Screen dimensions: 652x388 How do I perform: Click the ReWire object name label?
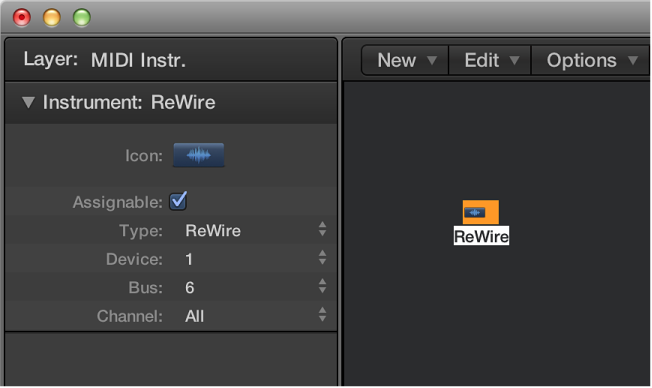pyautogui.click(x=481, y=236)
